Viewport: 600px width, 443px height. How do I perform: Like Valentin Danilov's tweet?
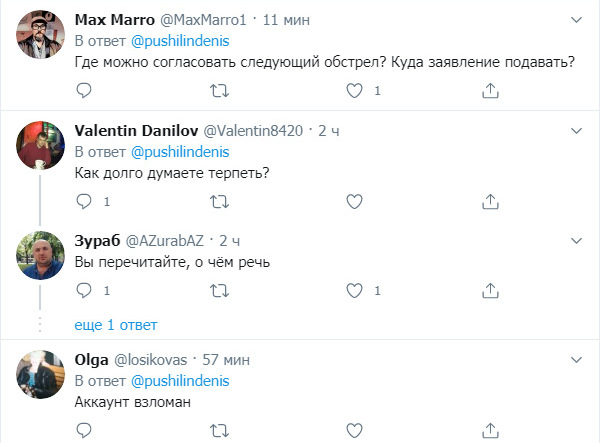tap(354, 201)
